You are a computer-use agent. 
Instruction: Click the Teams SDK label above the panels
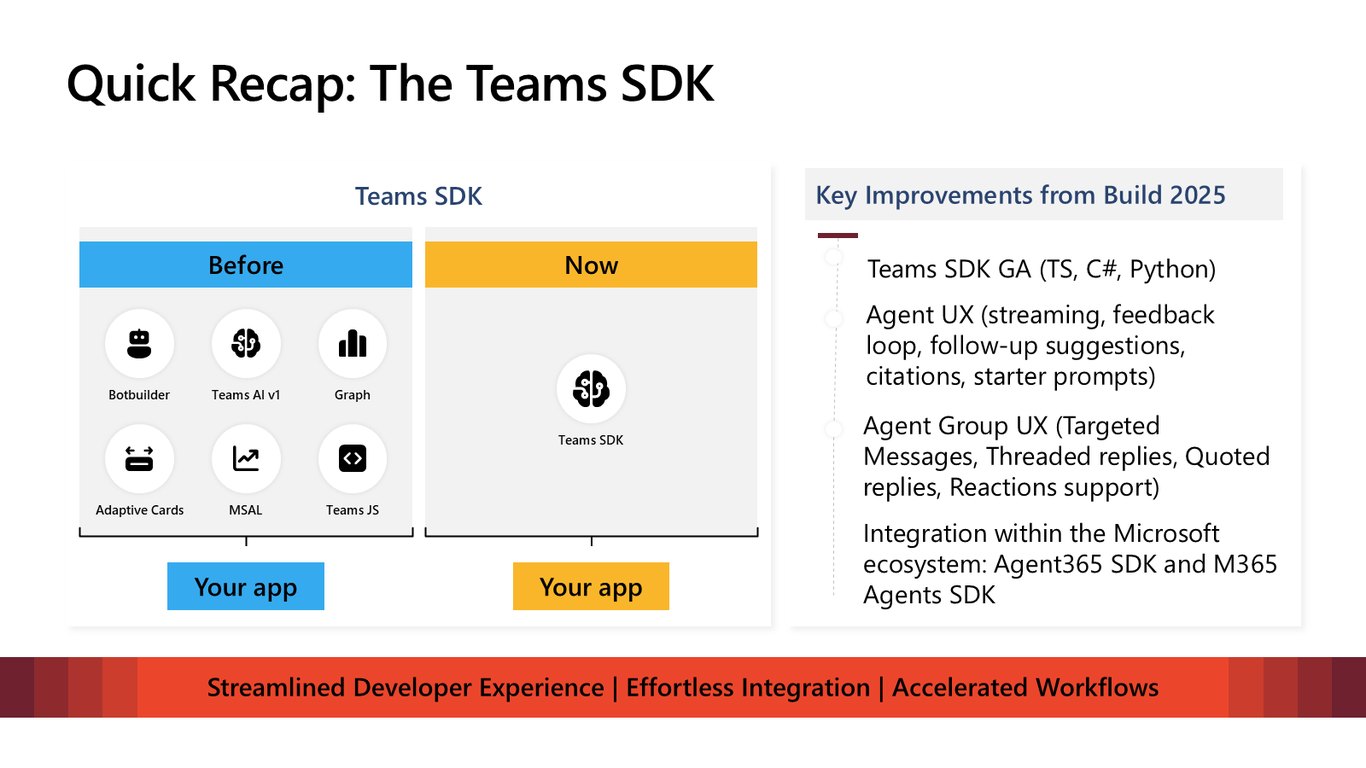click(418, 196)
